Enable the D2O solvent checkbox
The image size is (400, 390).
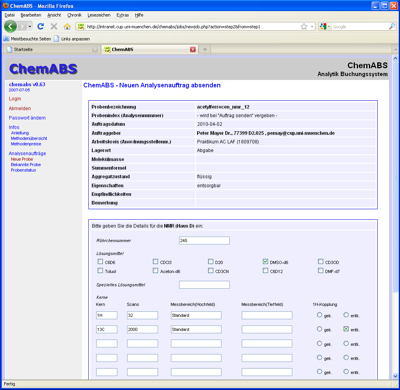(x=210, y=262)
